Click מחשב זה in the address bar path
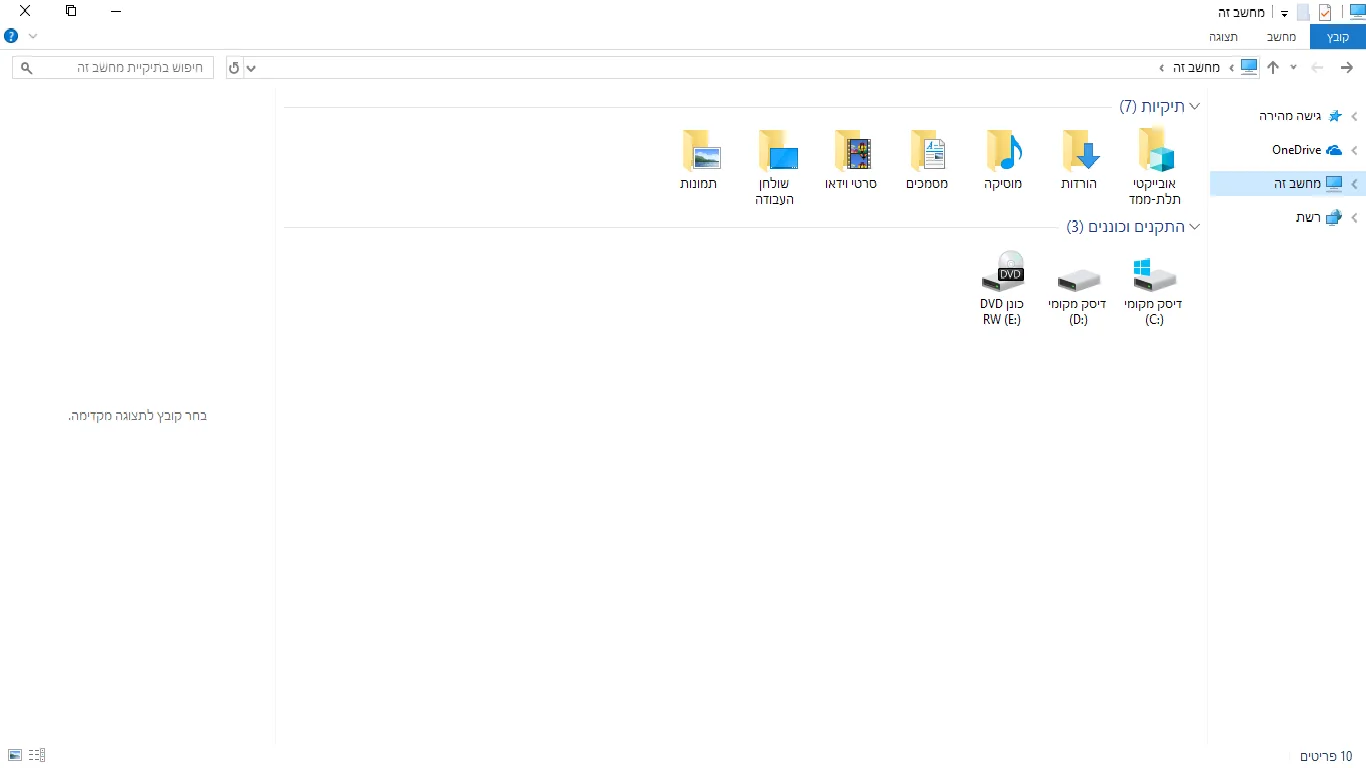Viewport: 1366px width, 768px height. pos(1197,67)
